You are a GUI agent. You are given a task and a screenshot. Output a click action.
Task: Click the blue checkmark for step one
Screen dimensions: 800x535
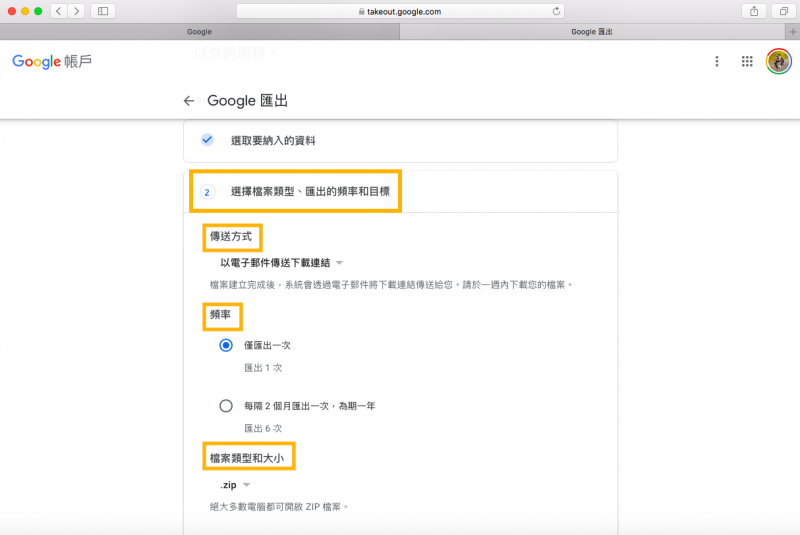click(207, 140)
